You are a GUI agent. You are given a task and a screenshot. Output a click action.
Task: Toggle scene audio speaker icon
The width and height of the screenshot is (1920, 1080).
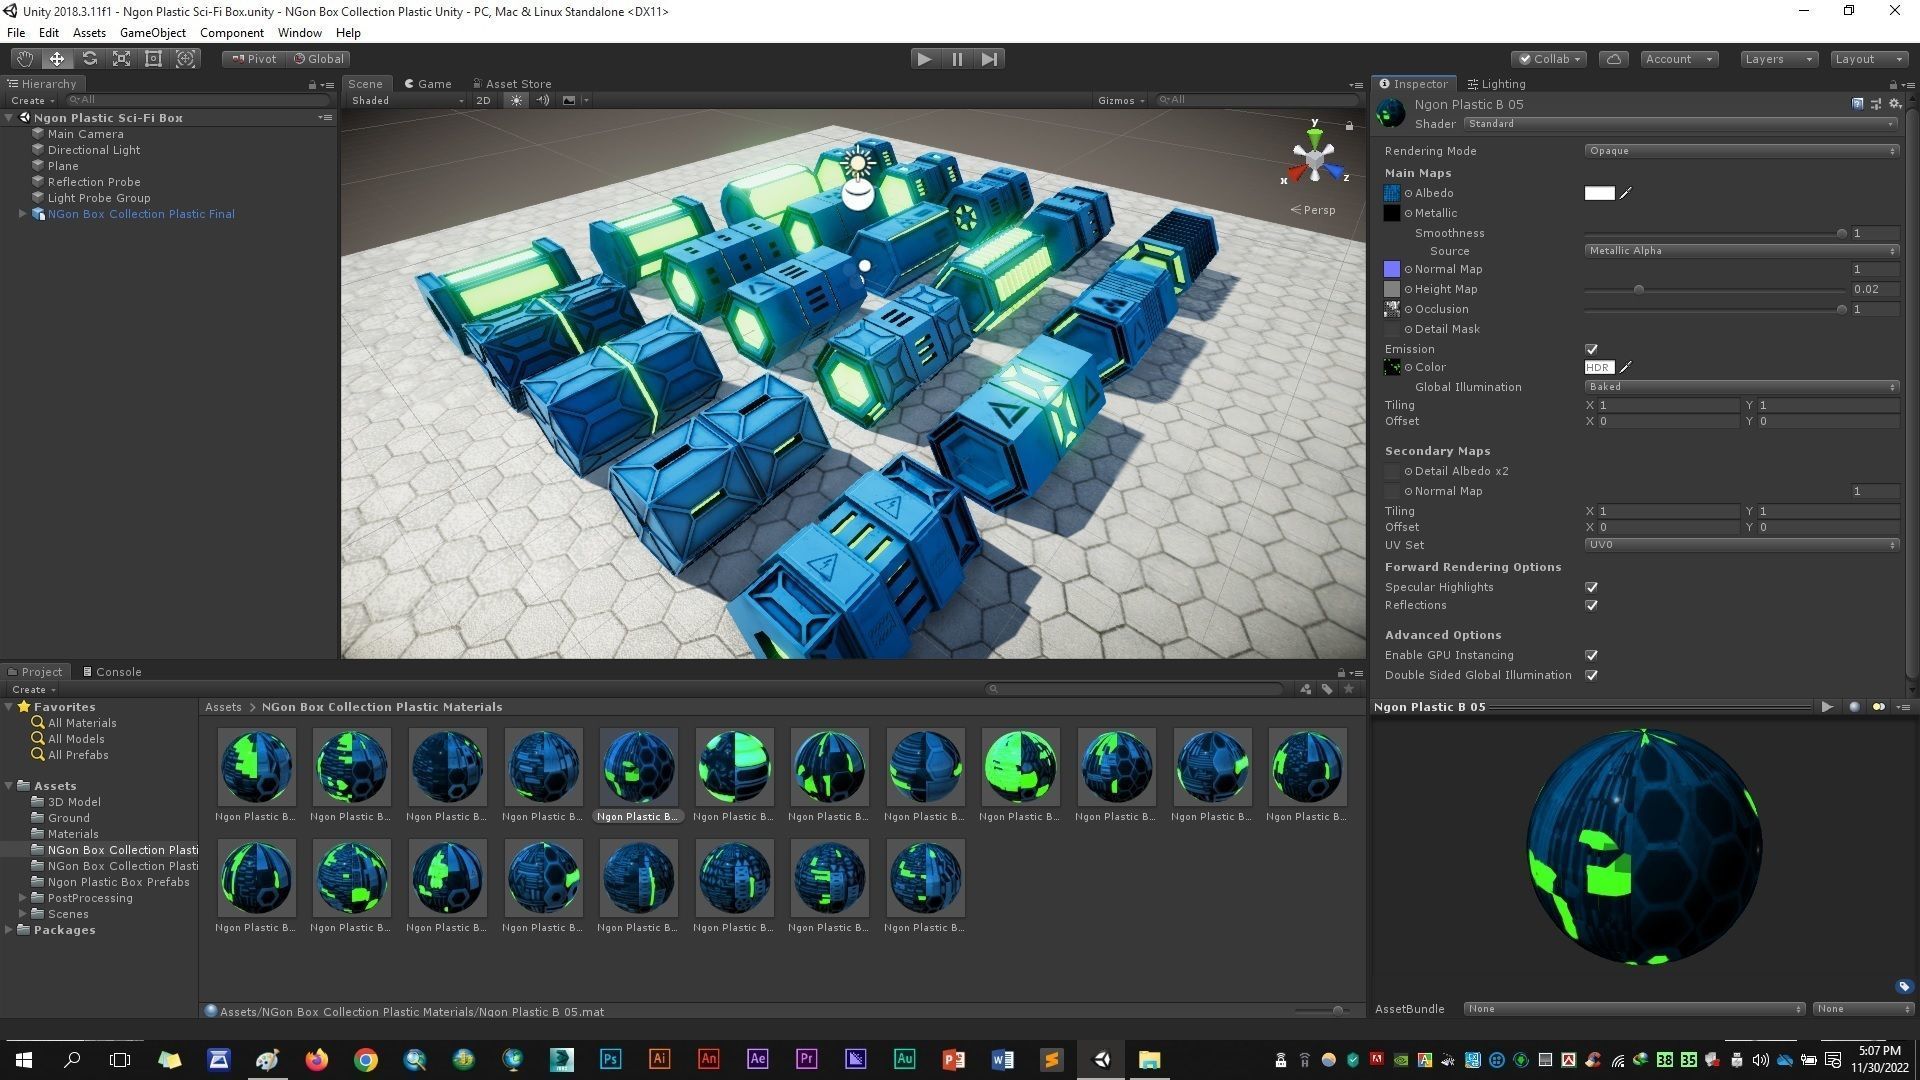click(x=543, y=100)
